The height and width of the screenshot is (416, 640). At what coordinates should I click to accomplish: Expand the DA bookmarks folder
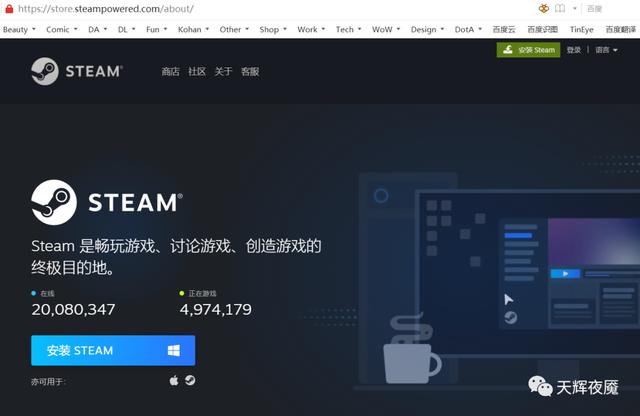coord(98,29)
